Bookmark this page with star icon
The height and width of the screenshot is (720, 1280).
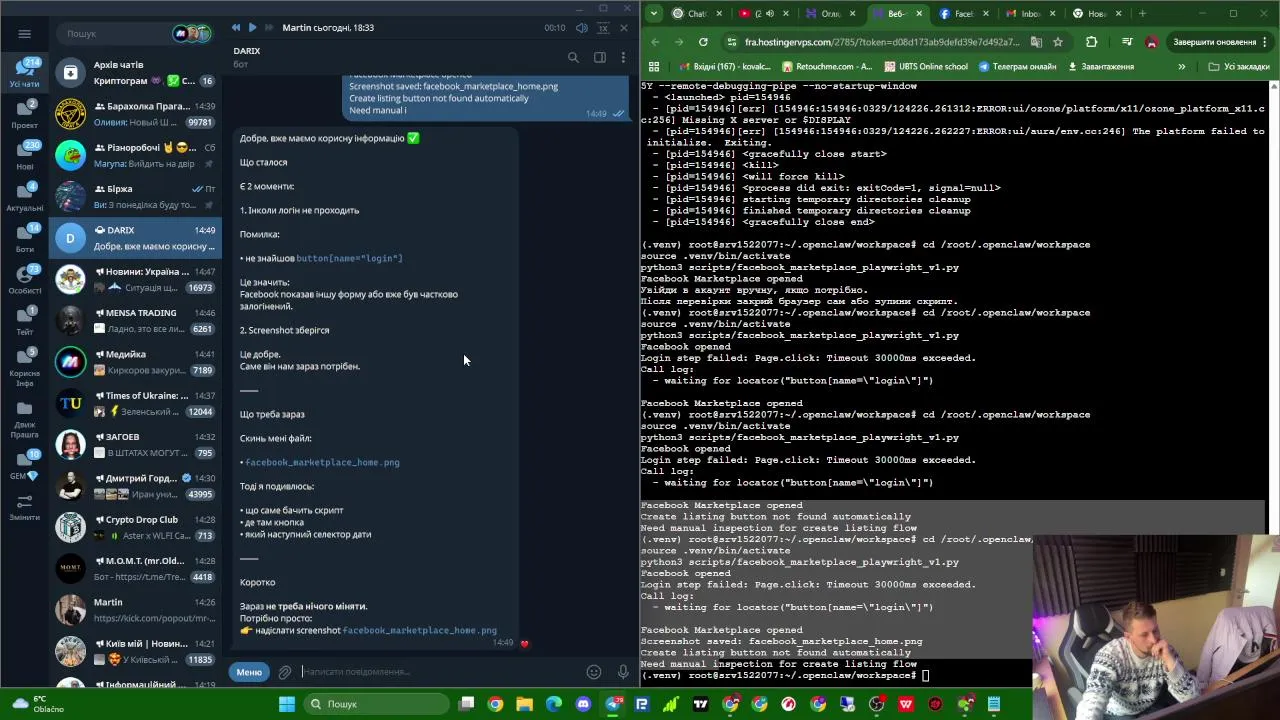[x=1058, y=42]
